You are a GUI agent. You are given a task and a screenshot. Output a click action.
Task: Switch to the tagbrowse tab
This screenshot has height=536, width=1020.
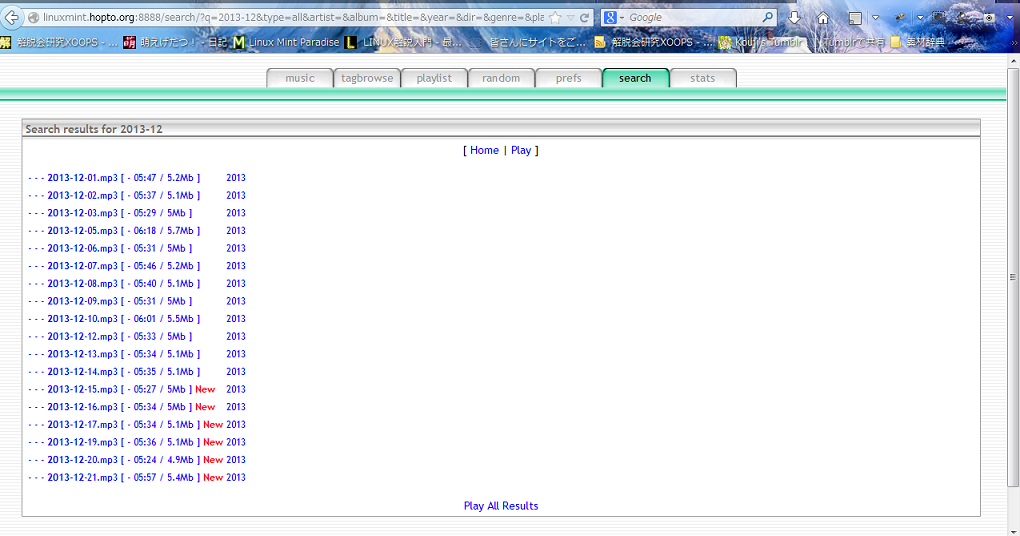click(367, 78)
